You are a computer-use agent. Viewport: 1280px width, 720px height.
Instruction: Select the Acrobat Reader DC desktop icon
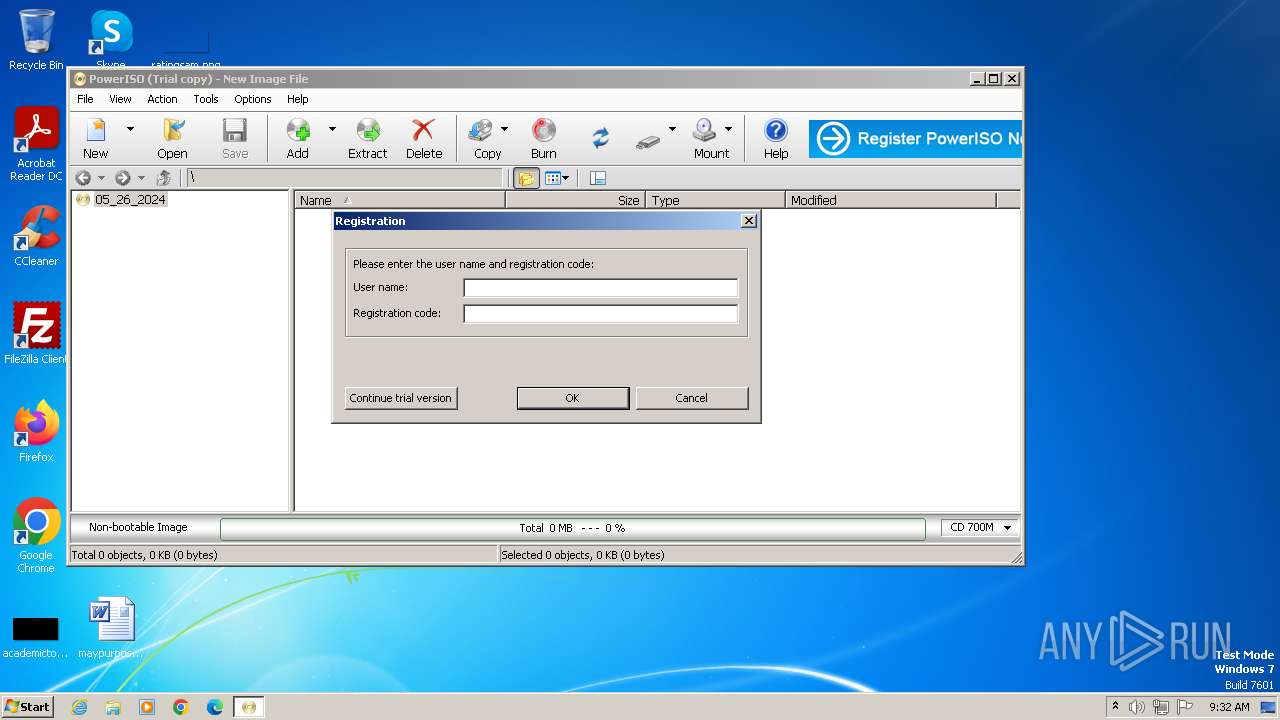click(36, 144)
